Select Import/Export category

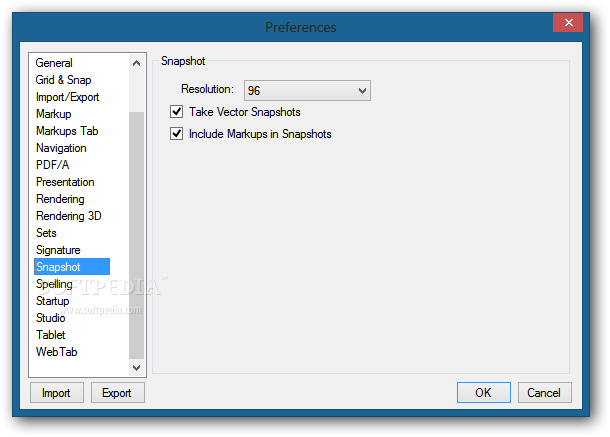click(x=68, y=97)
